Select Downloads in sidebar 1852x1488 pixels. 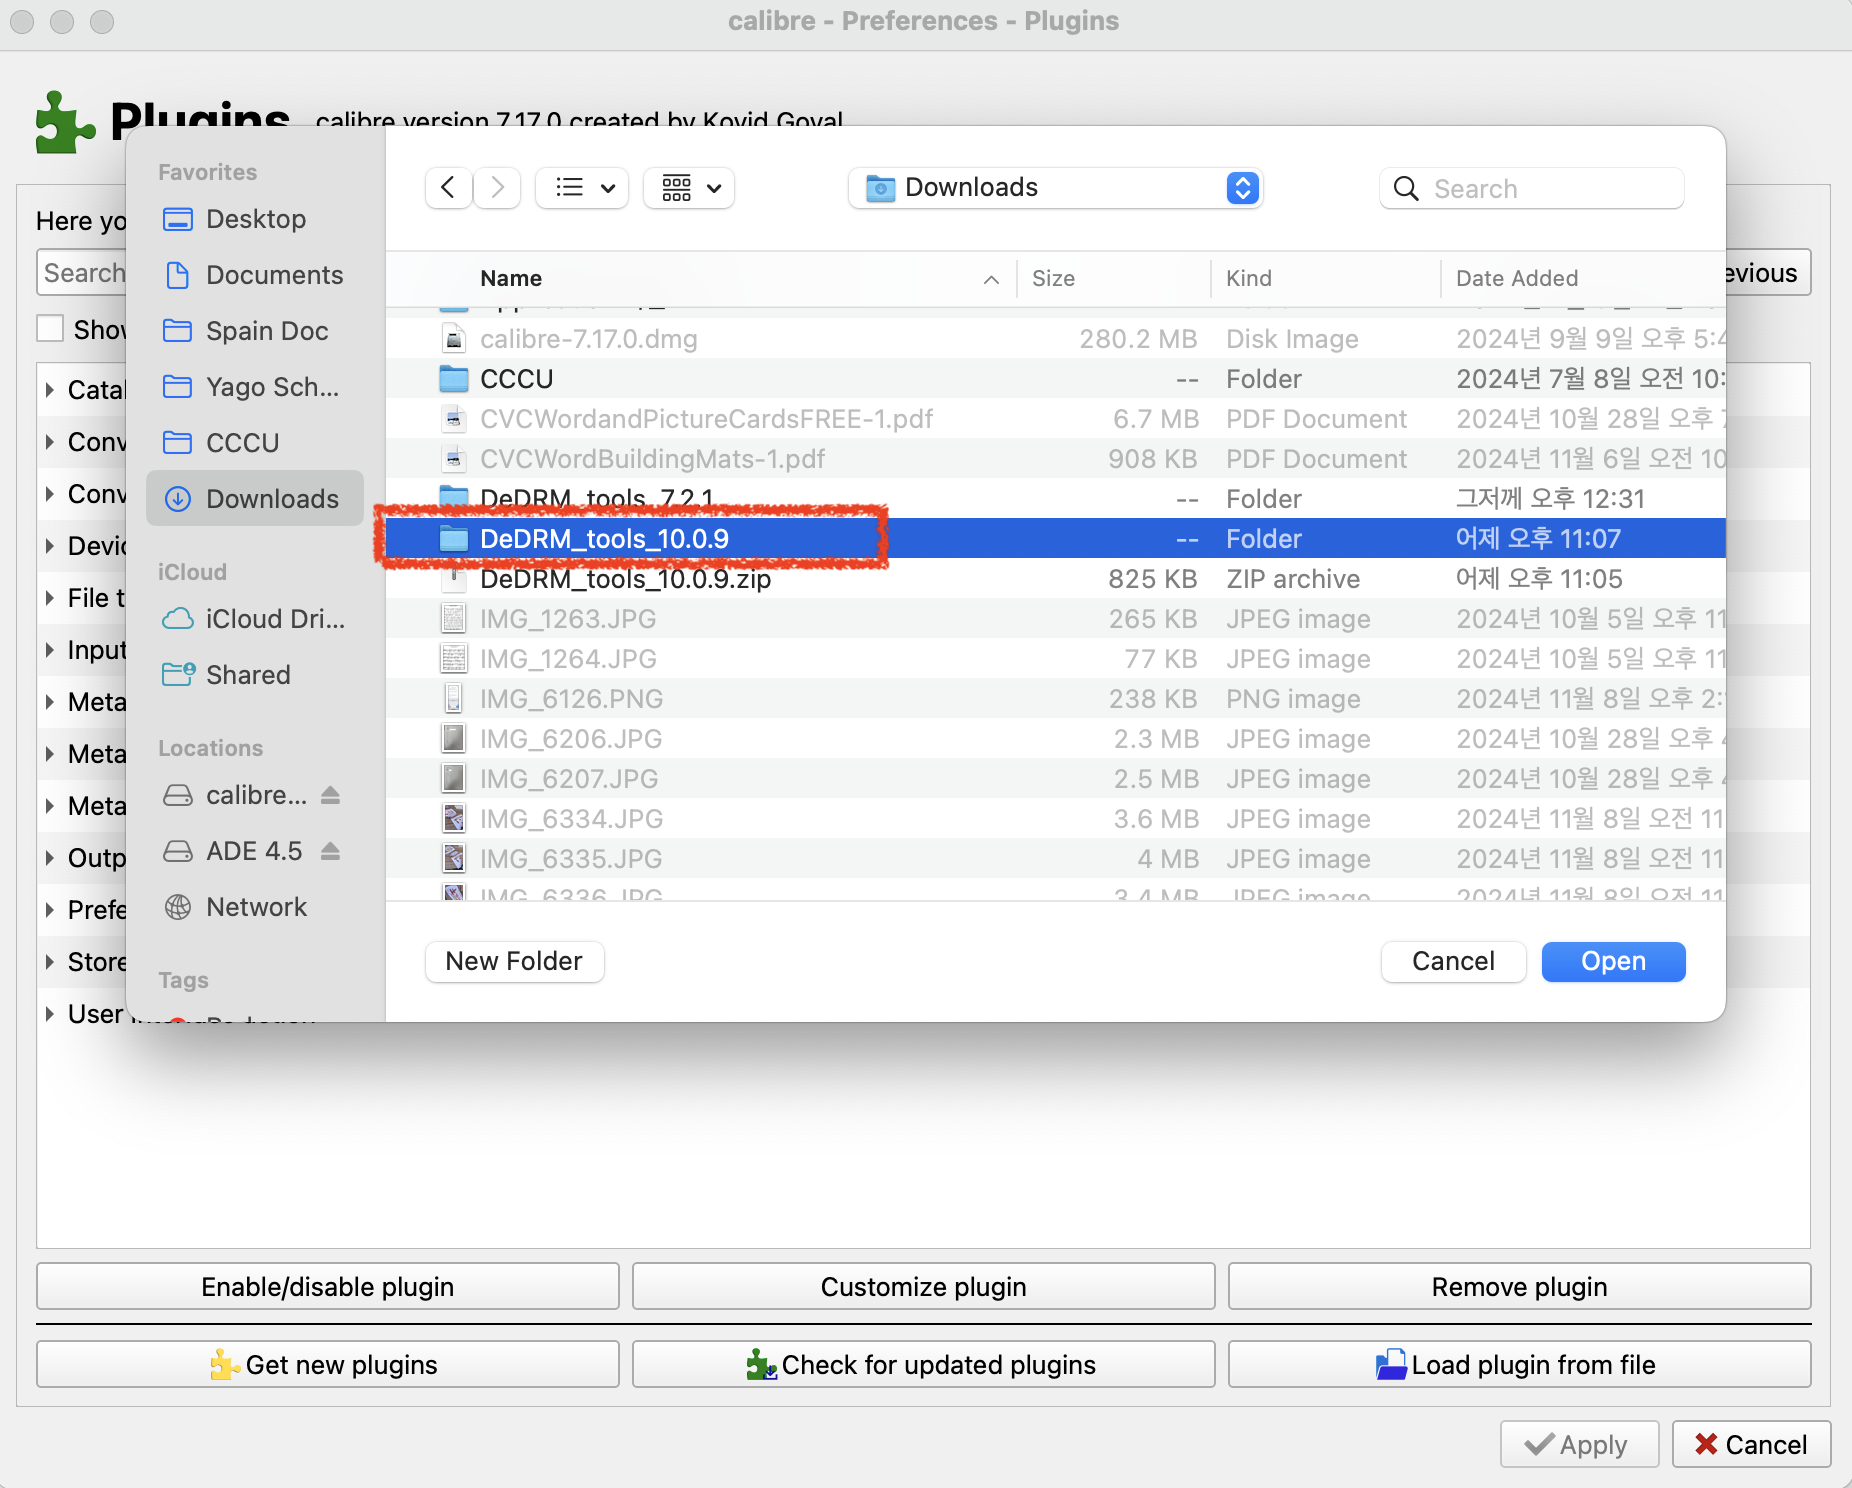click(254, 499)
